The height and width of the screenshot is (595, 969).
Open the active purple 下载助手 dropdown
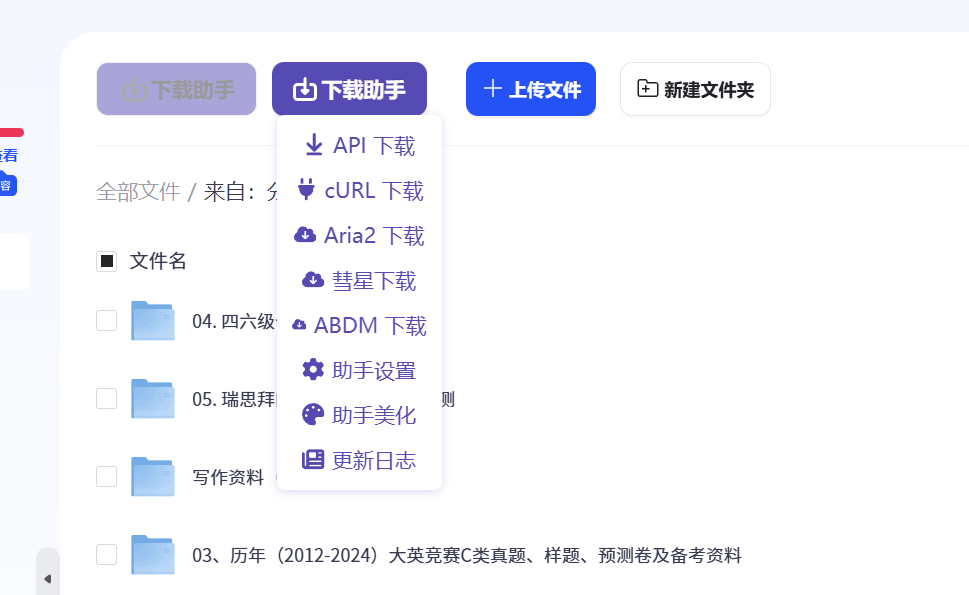pos(349,89)
